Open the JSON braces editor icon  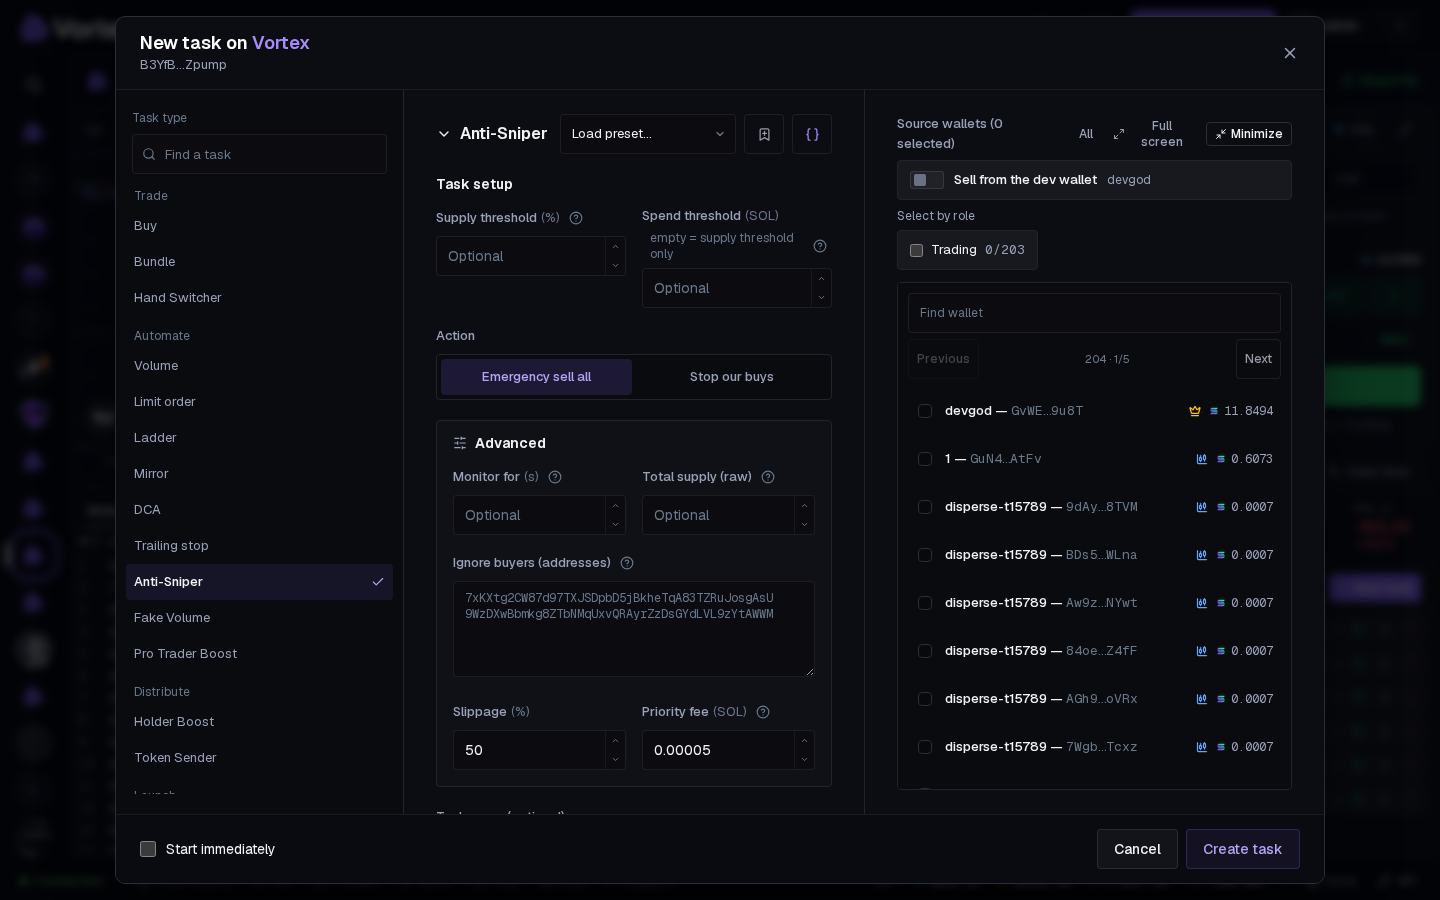812,134
